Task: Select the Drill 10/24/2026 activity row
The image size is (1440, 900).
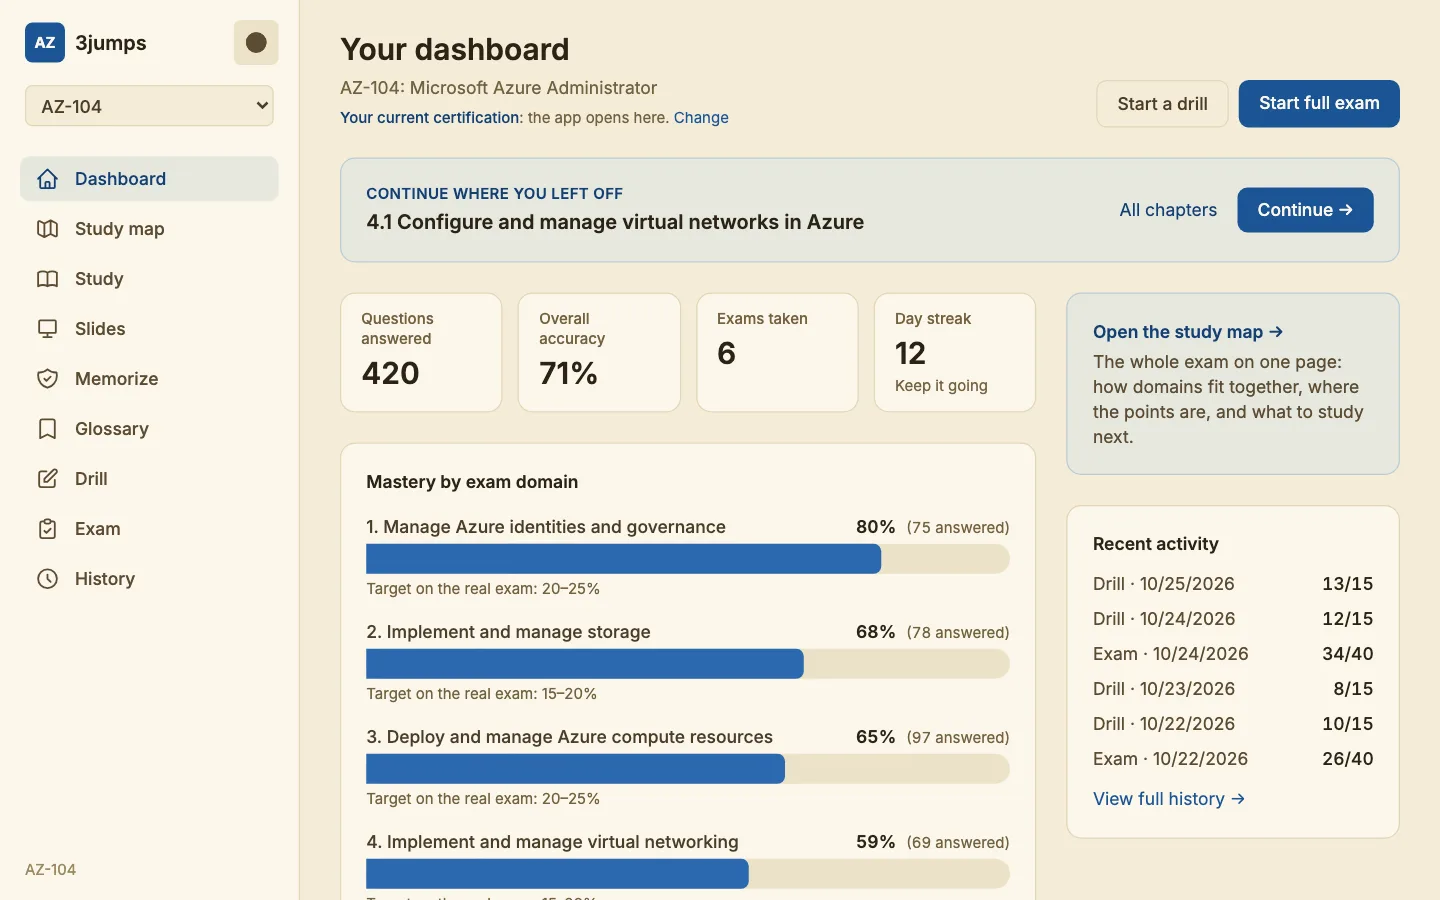Action: [1233, 619]
